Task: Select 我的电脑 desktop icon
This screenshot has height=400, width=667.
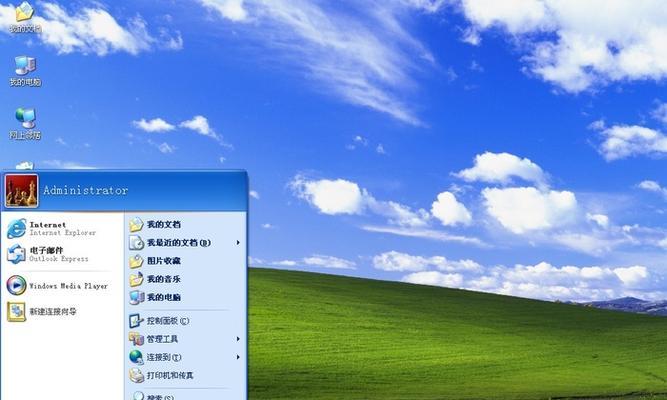Action: (x=25, y=71)
